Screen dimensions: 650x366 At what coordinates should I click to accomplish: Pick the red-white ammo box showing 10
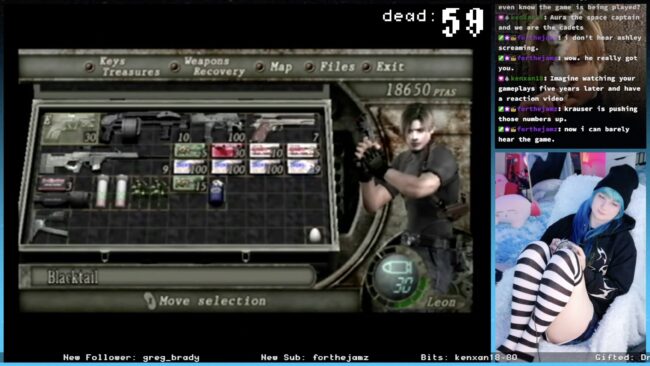[265, 151]
